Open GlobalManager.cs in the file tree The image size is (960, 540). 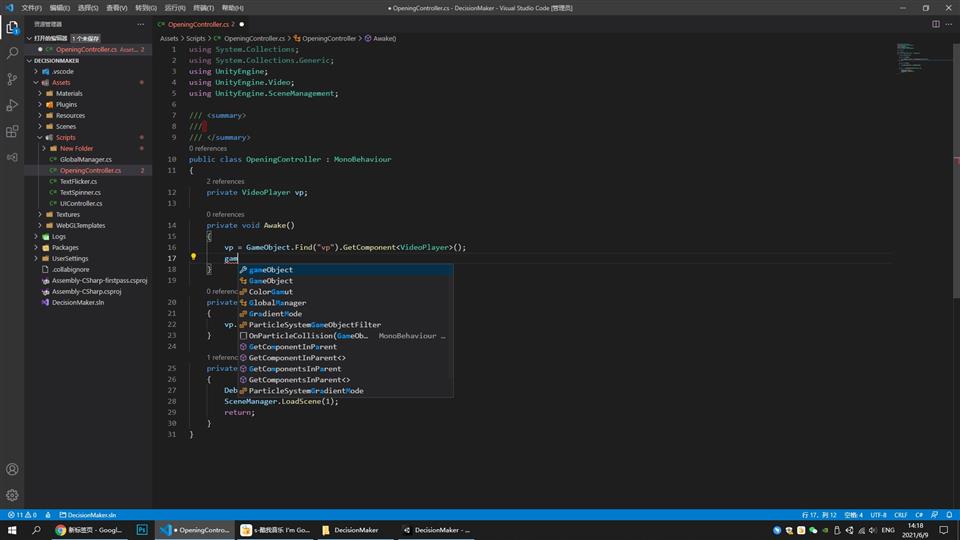pyautogui.click(x=85, y=159)
